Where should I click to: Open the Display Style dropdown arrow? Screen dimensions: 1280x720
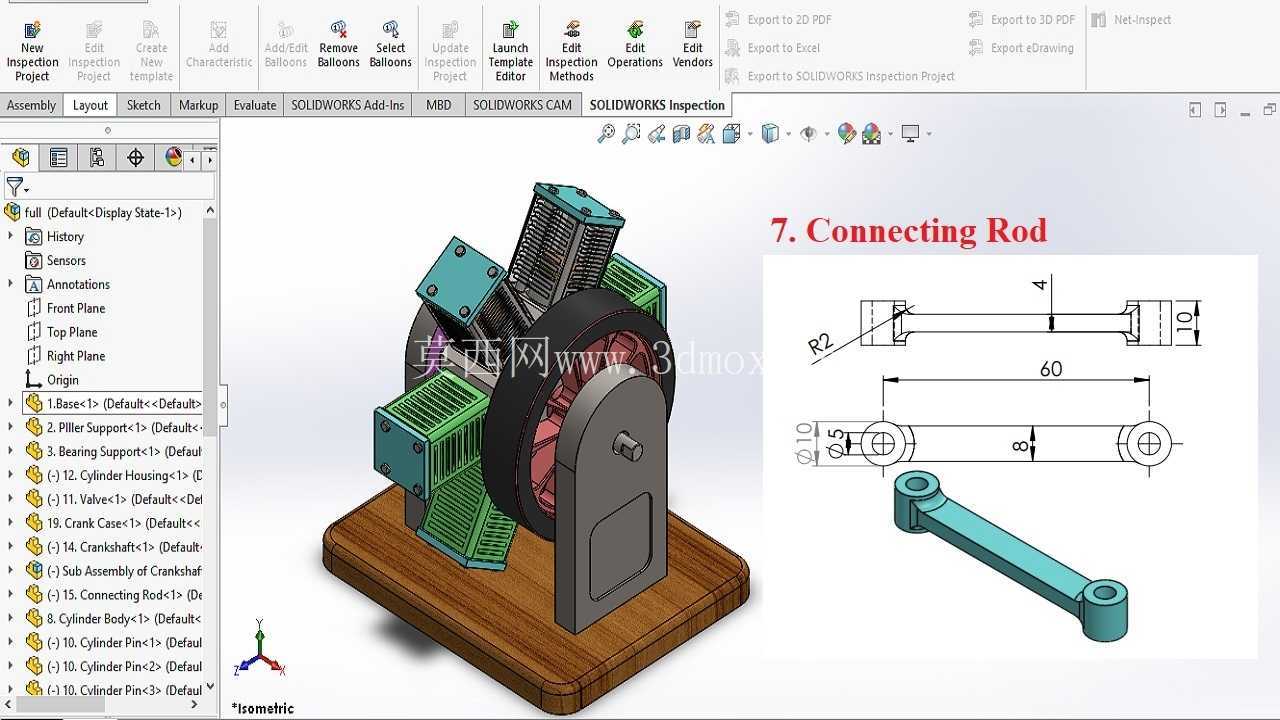(x=789, y=134)
